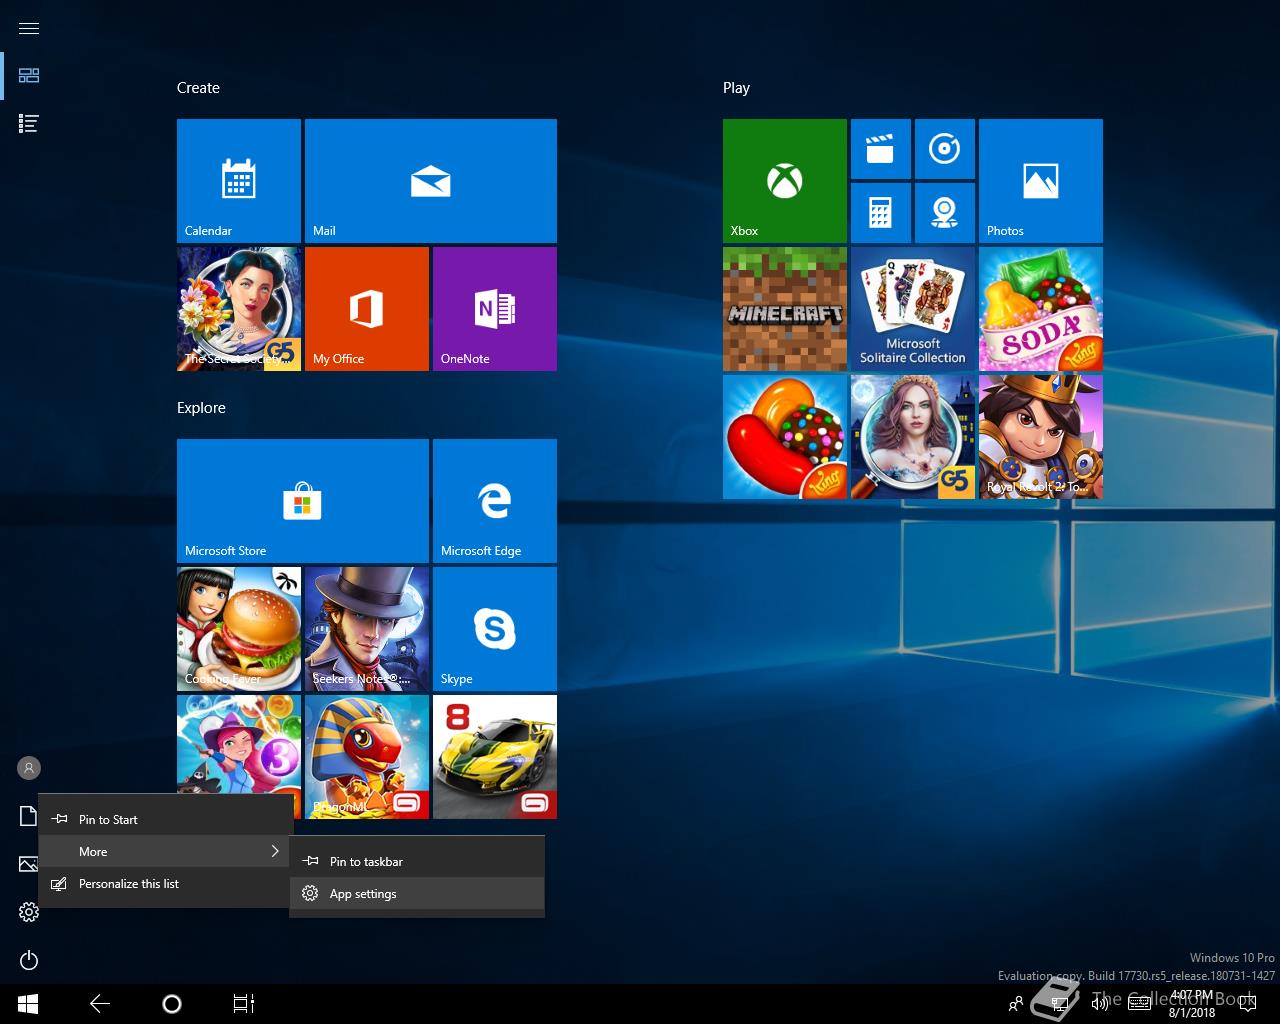Viewport: 1280px width, 1024px height.
Task: Open Task View on taskbar
Action: 244,1004
